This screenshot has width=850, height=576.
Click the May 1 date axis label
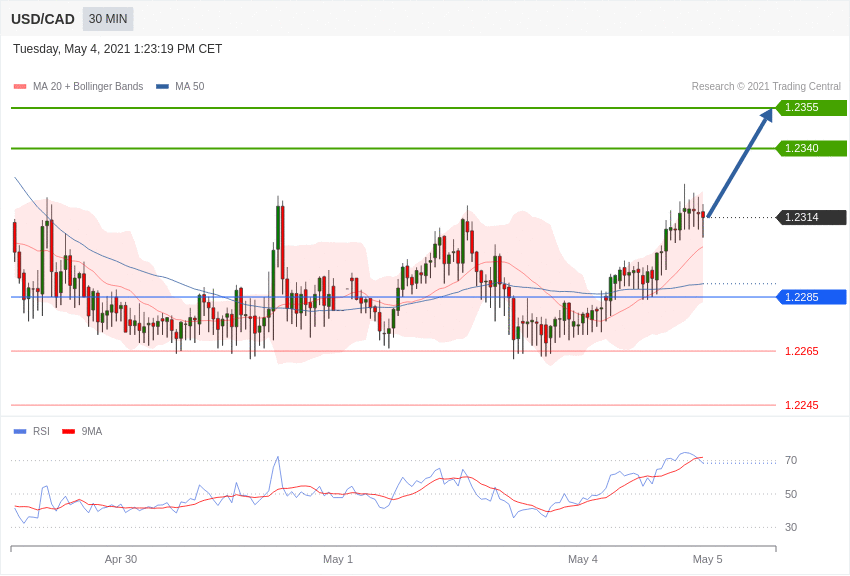click(338, 559)
